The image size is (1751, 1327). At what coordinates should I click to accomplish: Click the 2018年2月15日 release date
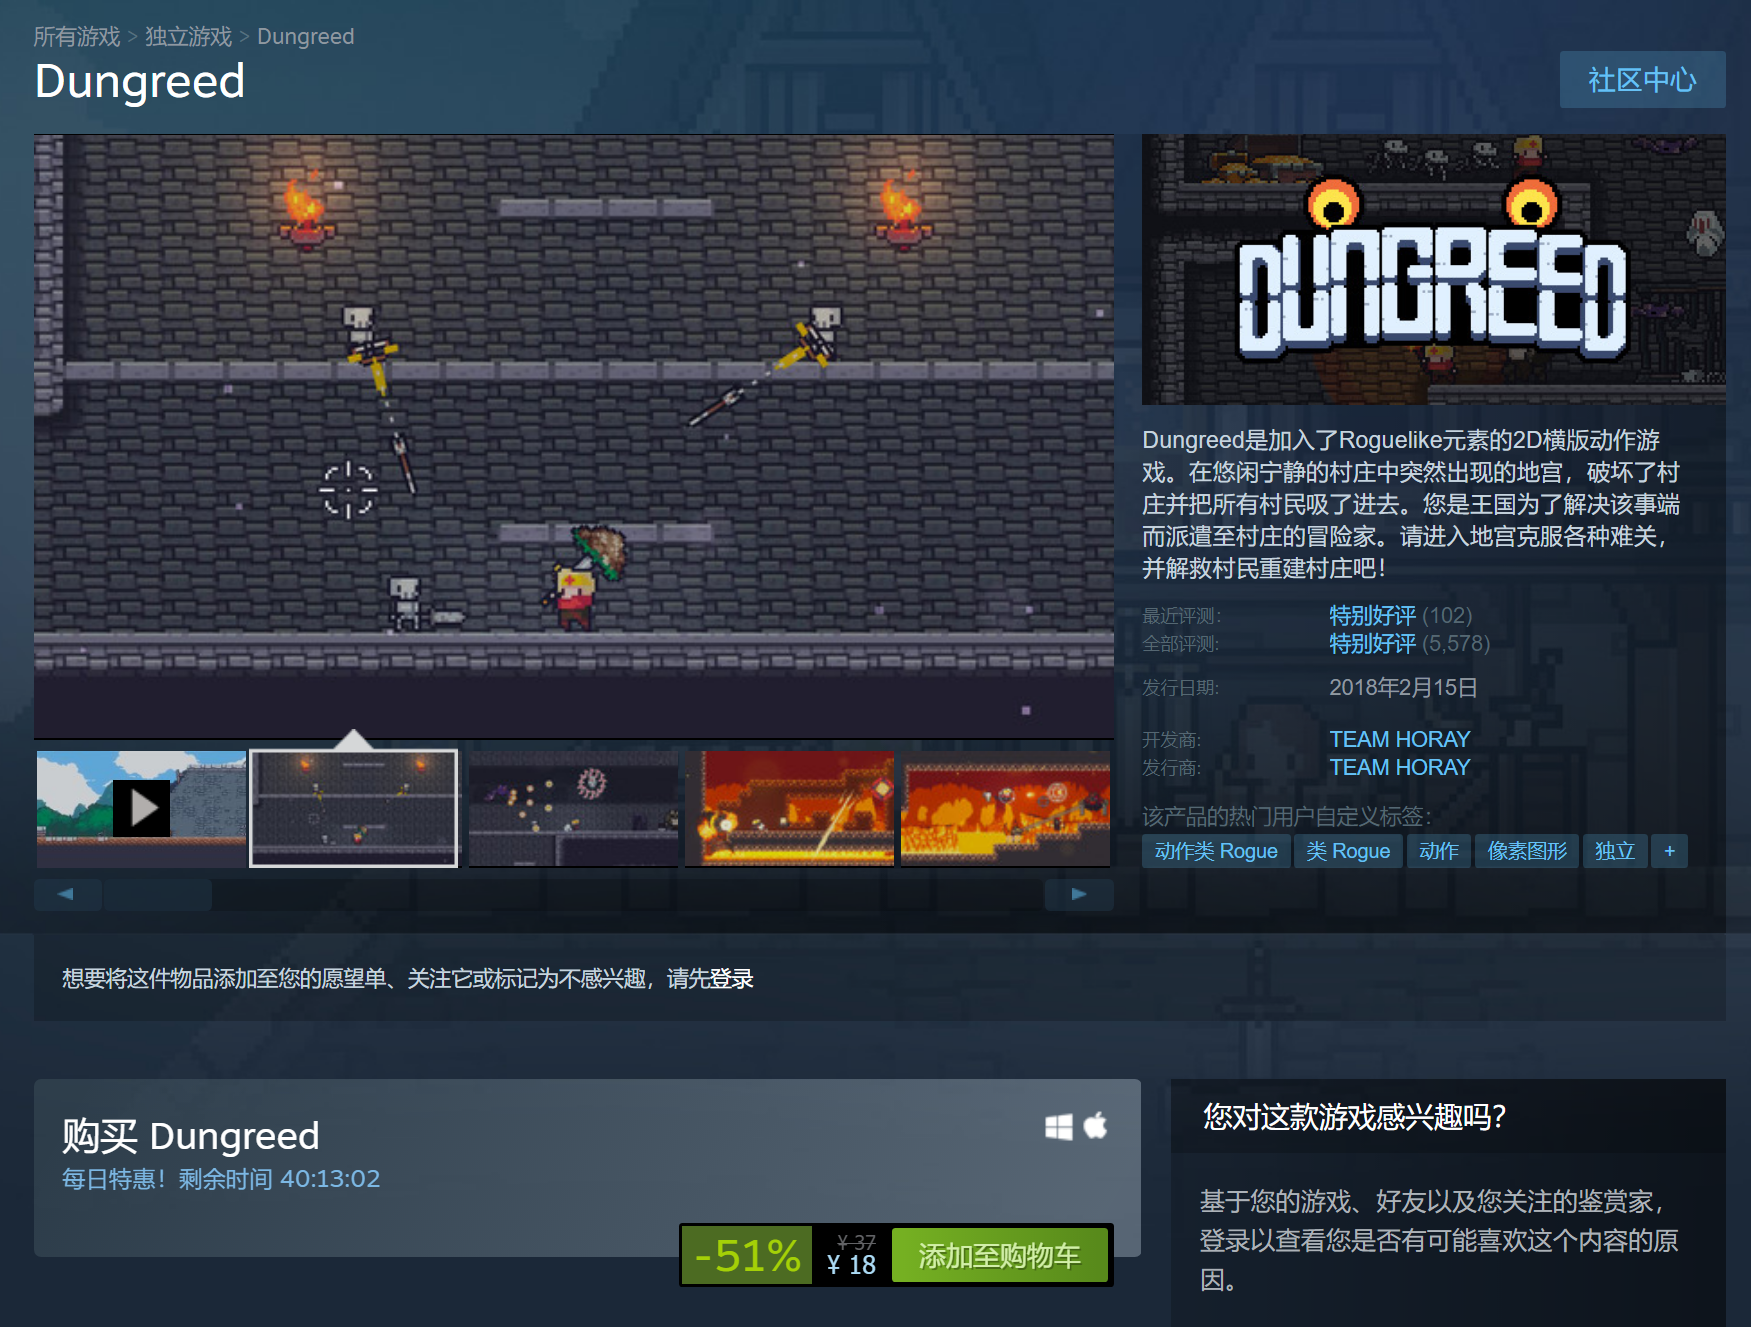tap(1403, 687)
